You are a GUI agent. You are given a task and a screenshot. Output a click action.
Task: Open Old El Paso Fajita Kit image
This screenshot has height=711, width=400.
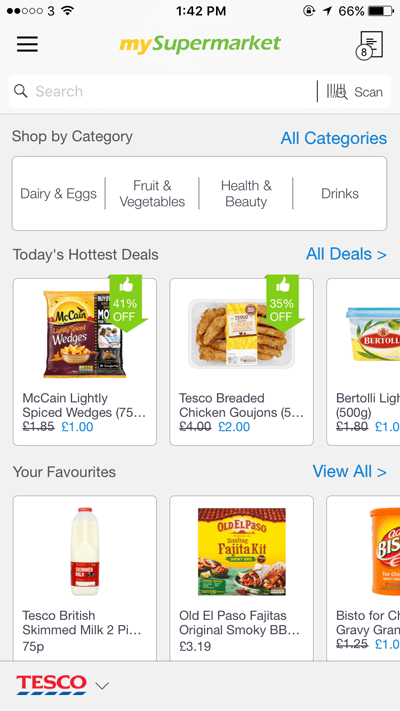click(x=242, y=552)
